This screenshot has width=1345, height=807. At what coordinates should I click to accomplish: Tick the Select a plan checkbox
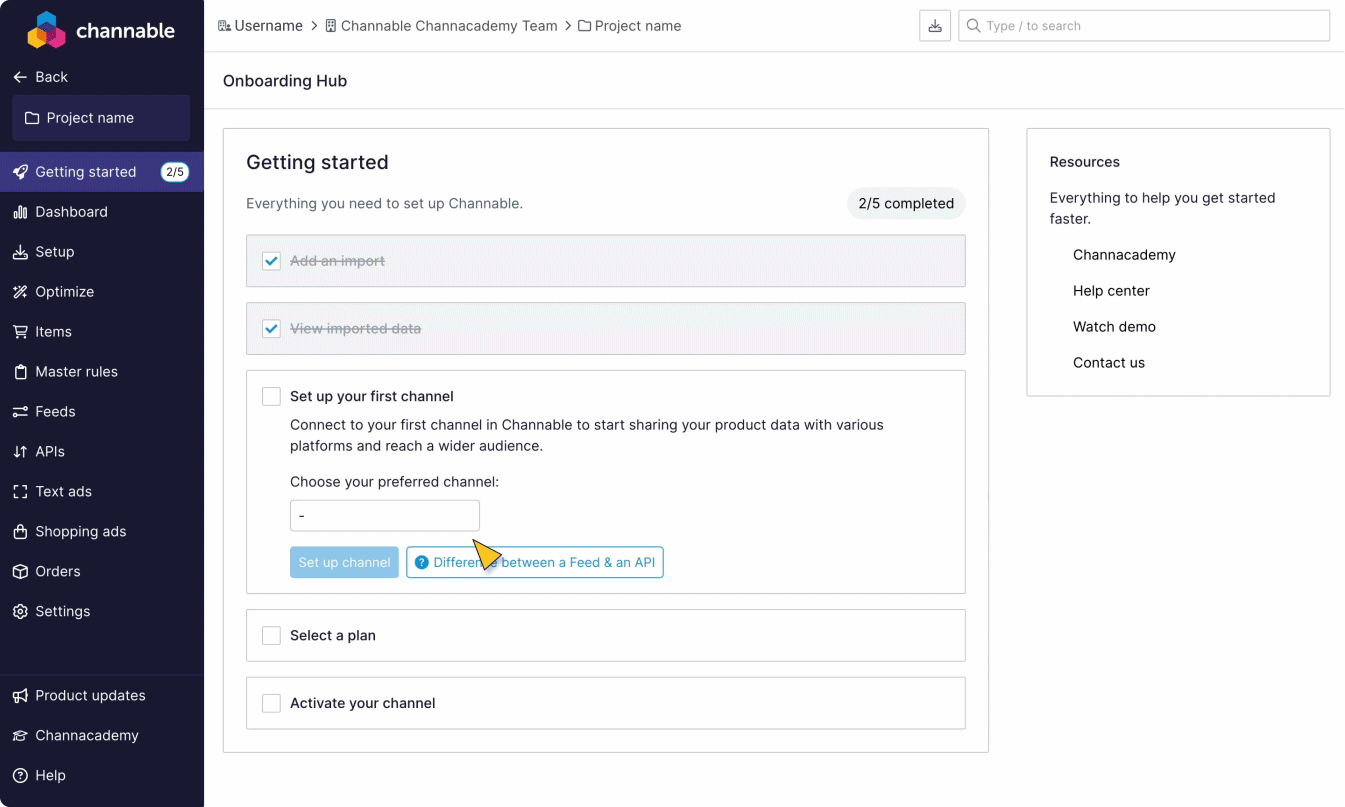pyautogui.click(x=271, y=636)
